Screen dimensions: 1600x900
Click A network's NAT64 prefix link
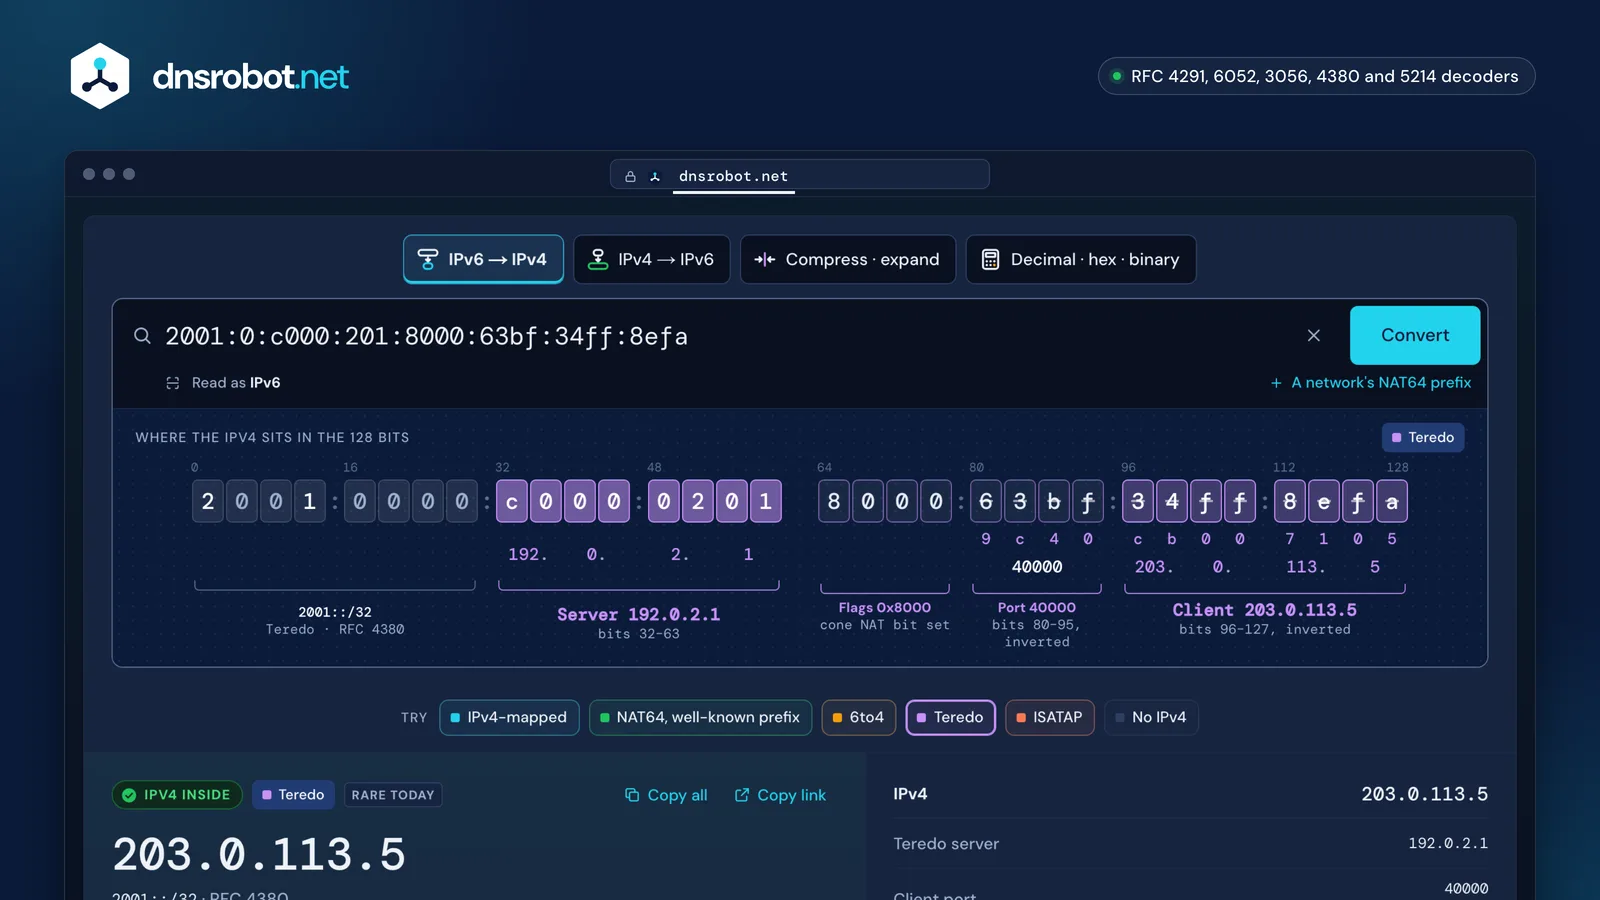[x=1381, y=383]
